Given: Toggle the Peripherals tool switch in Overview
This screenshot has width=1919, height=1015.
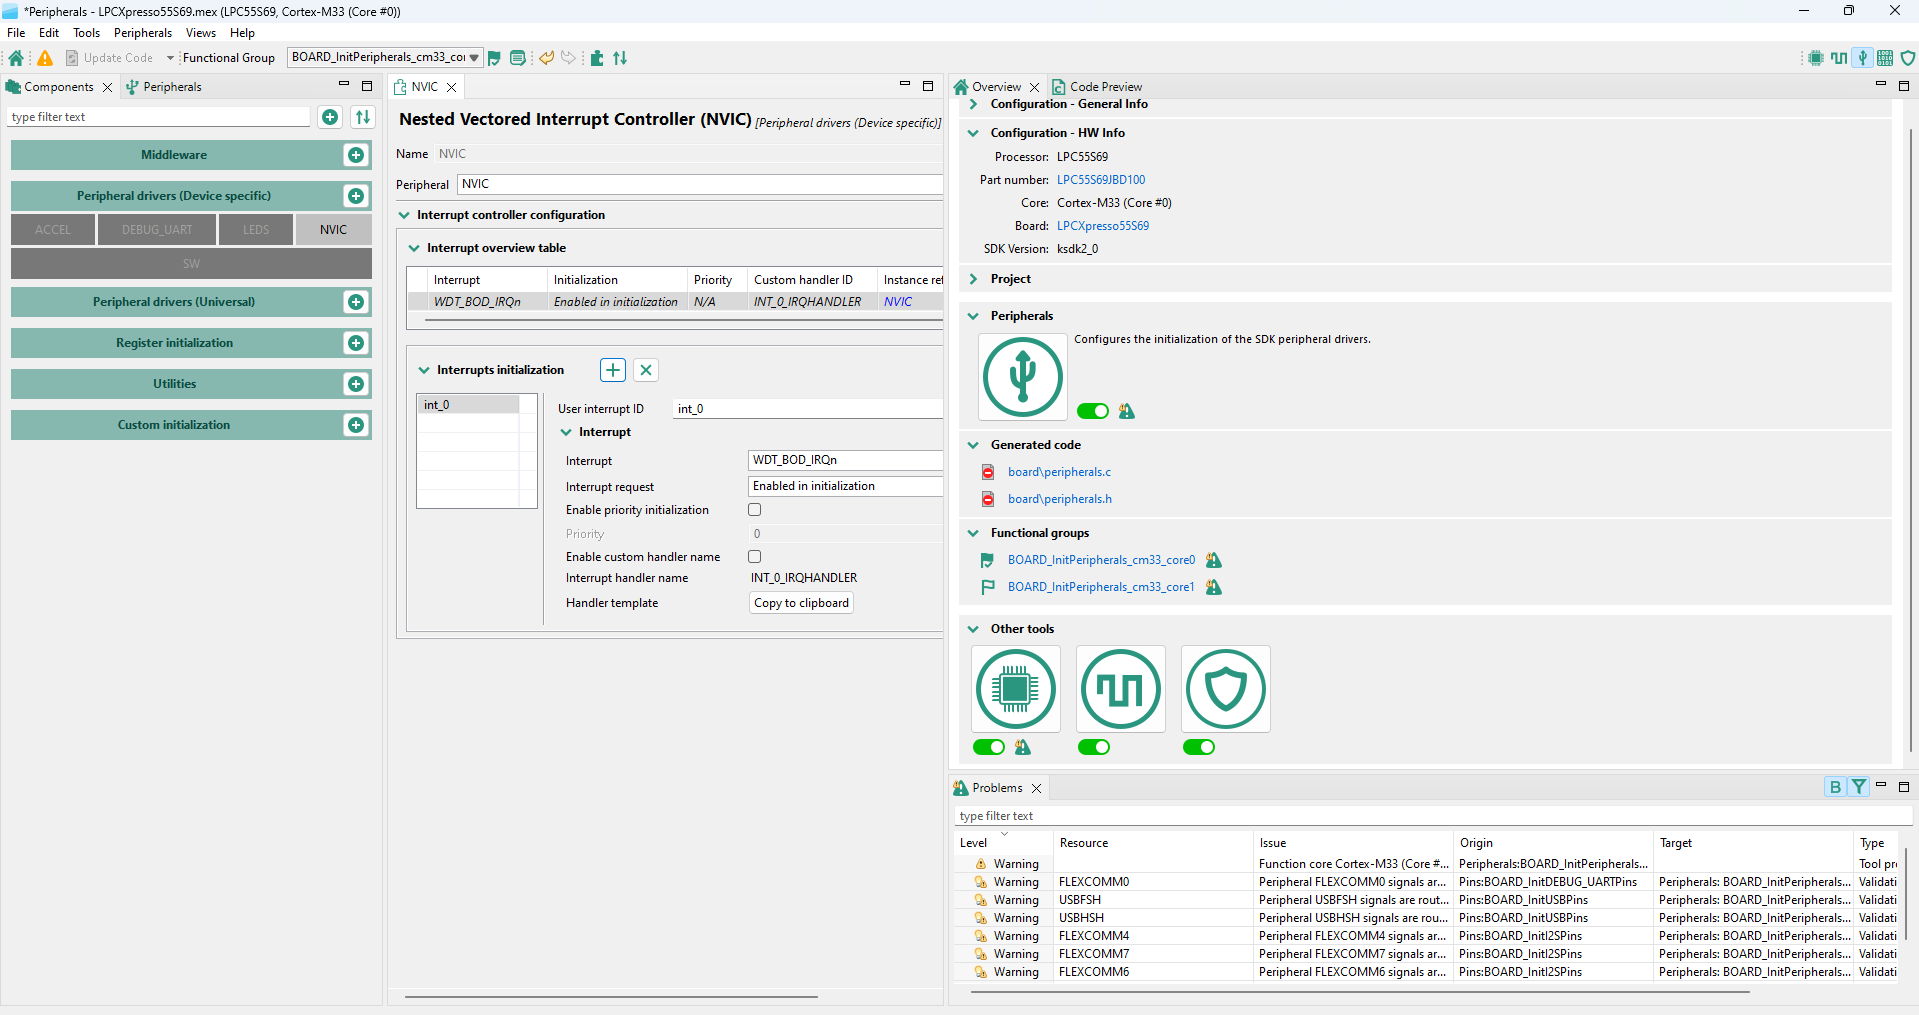Looking at the screenshot, I should [1093, 411].
